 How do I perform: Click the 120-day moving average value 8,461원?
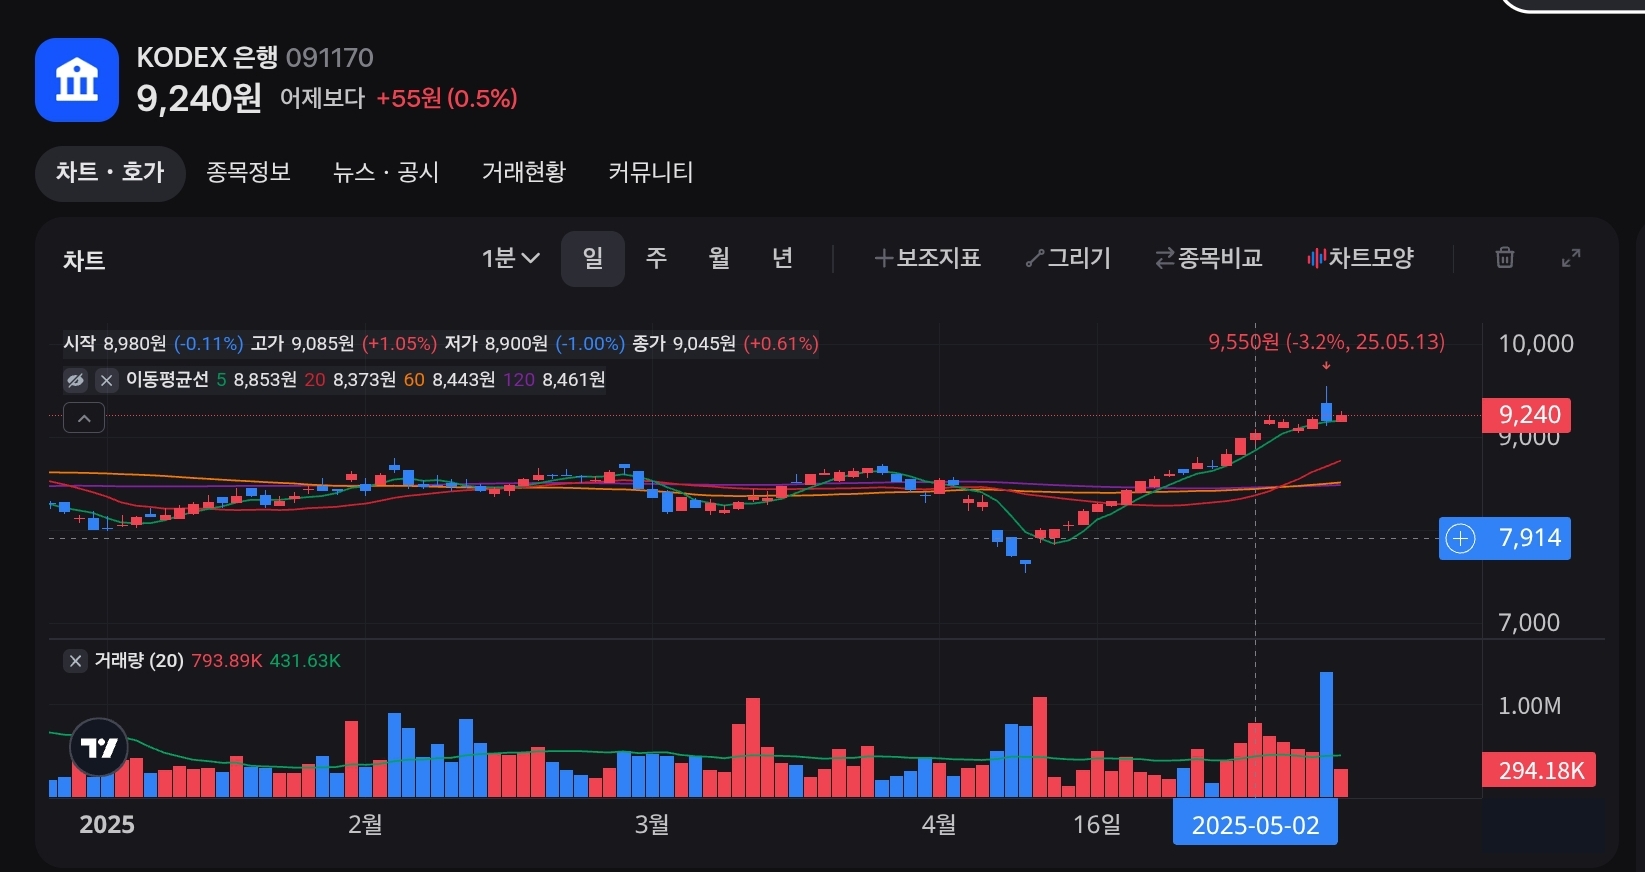coord(574,380)
